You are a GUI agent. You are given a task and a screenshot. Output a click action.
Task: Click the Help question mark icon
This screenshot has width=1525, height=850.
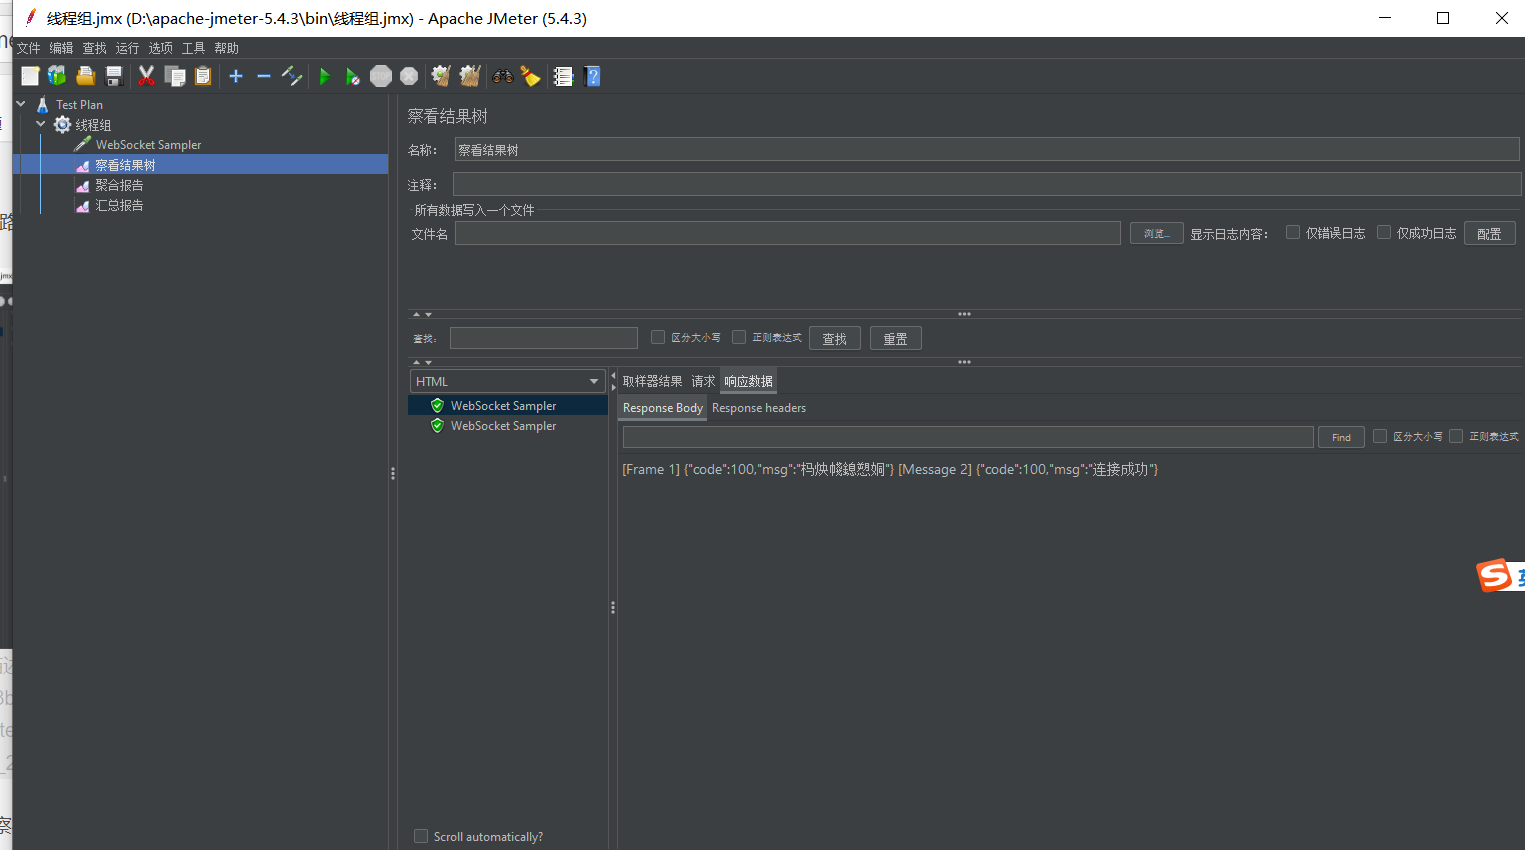click(592, 76)
